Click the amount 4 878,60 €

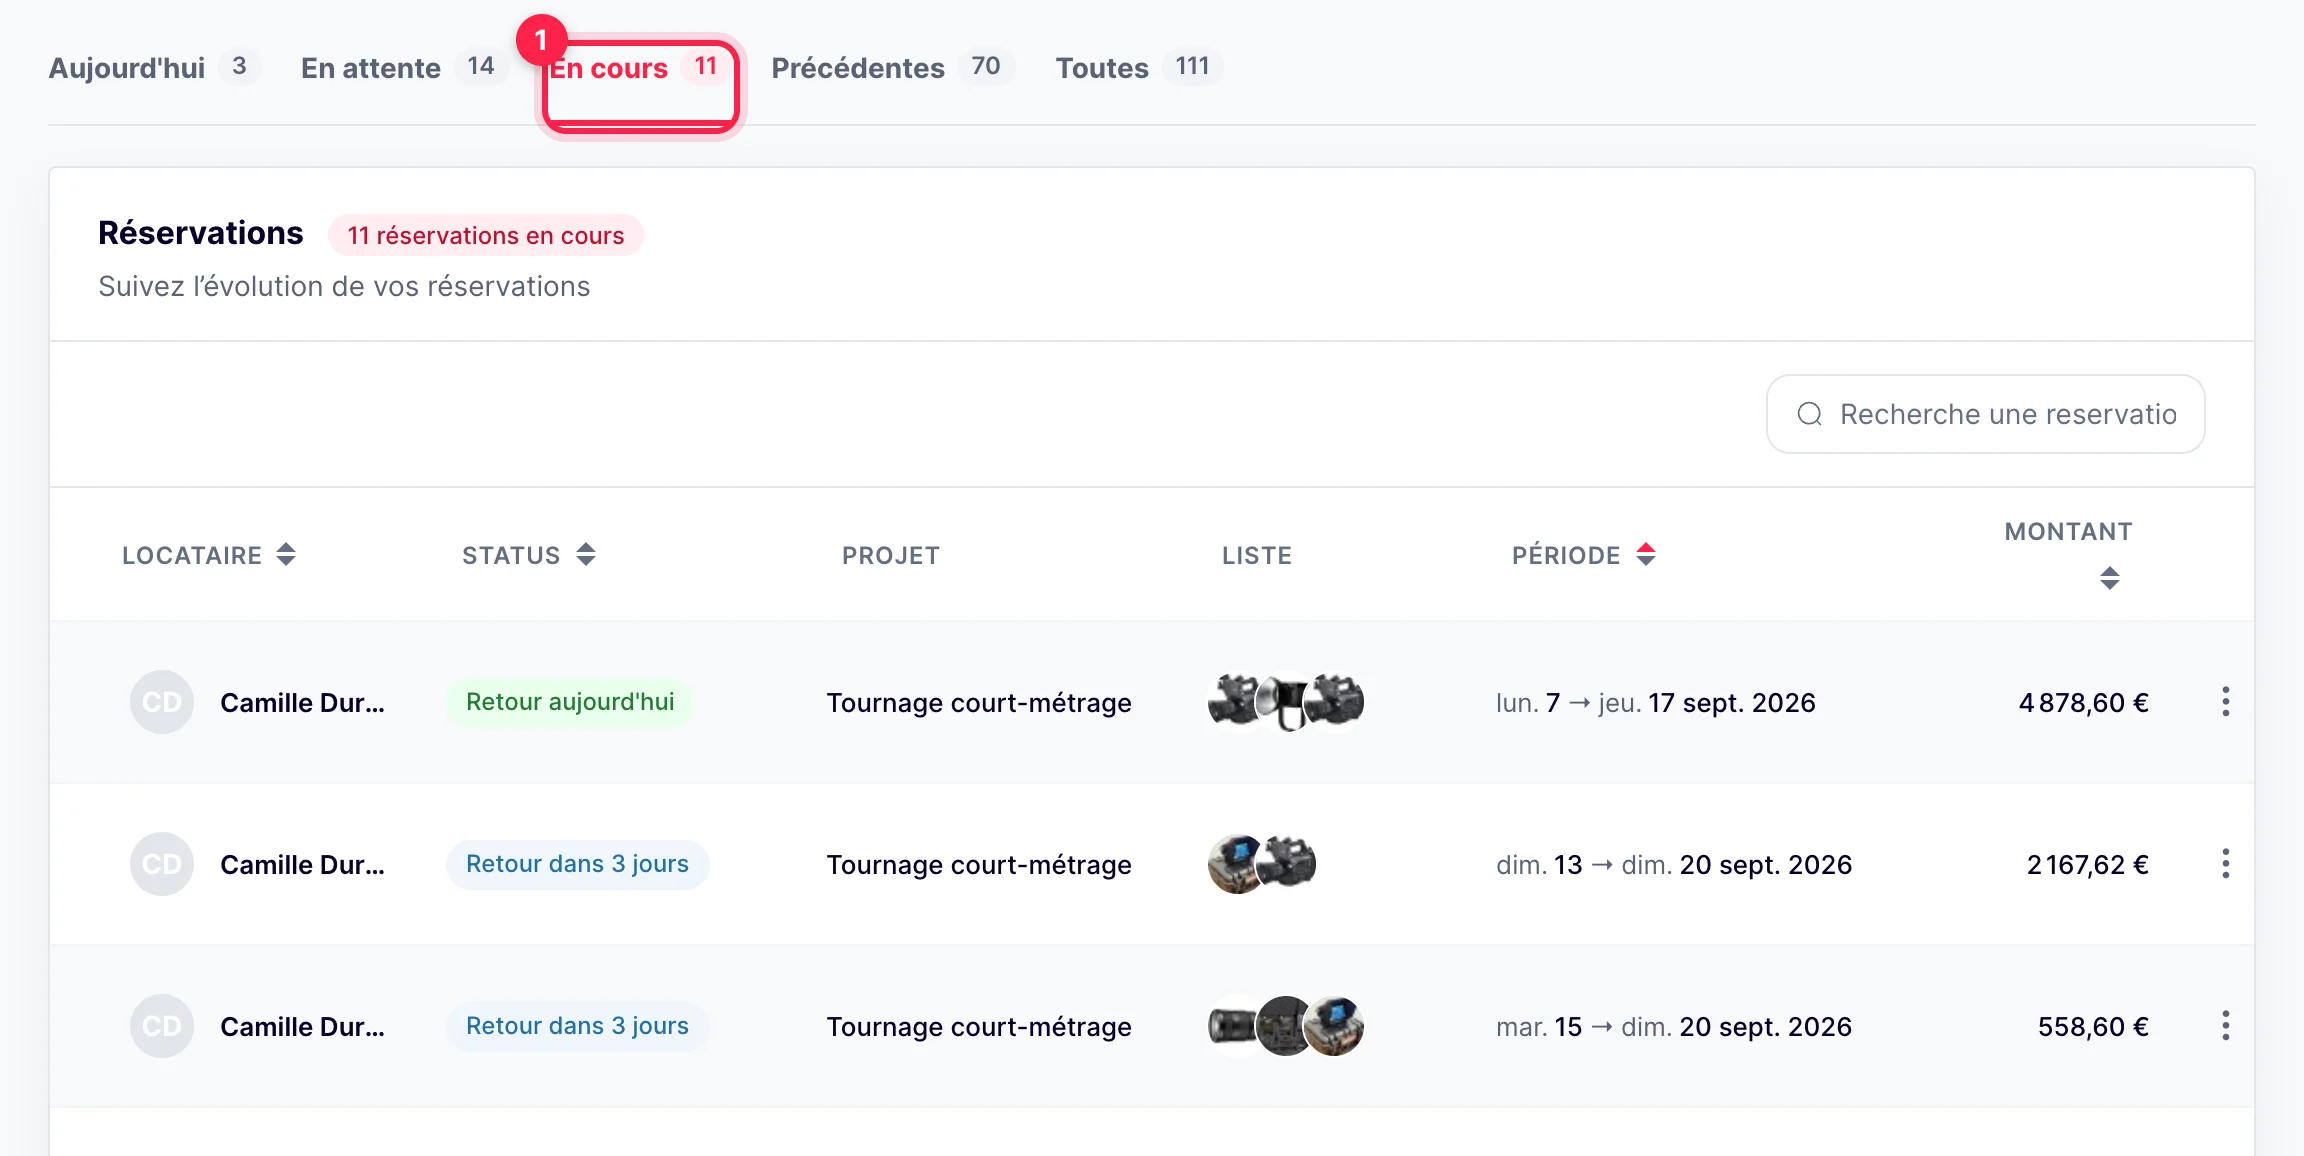[x=2084, y=703]
